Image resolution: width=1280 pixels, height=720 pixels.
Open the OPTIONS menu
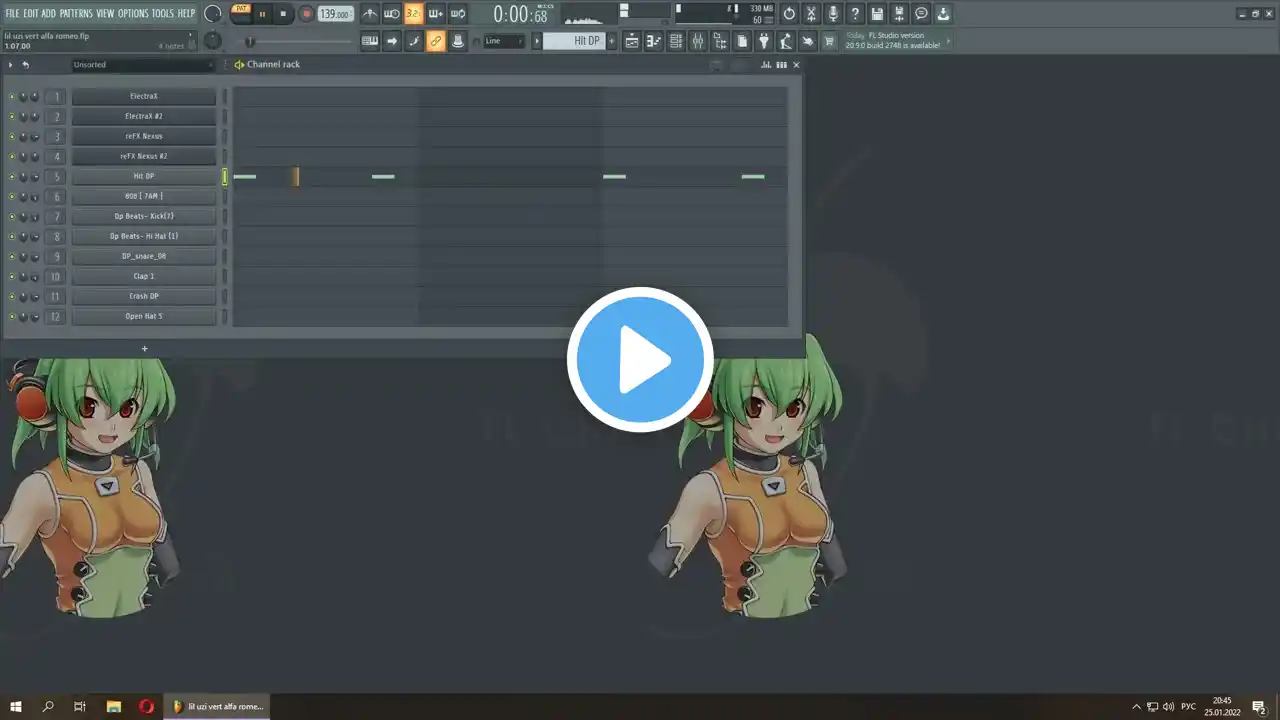tap(133, 13)
